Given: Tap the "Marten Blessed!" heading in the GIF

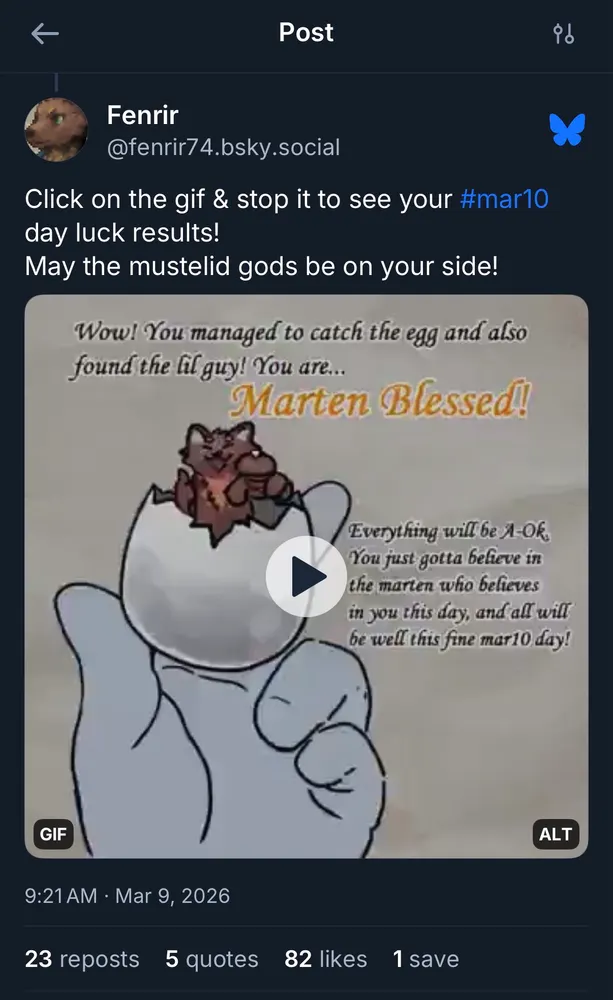Looking at the screenshot, I should 379,401.
